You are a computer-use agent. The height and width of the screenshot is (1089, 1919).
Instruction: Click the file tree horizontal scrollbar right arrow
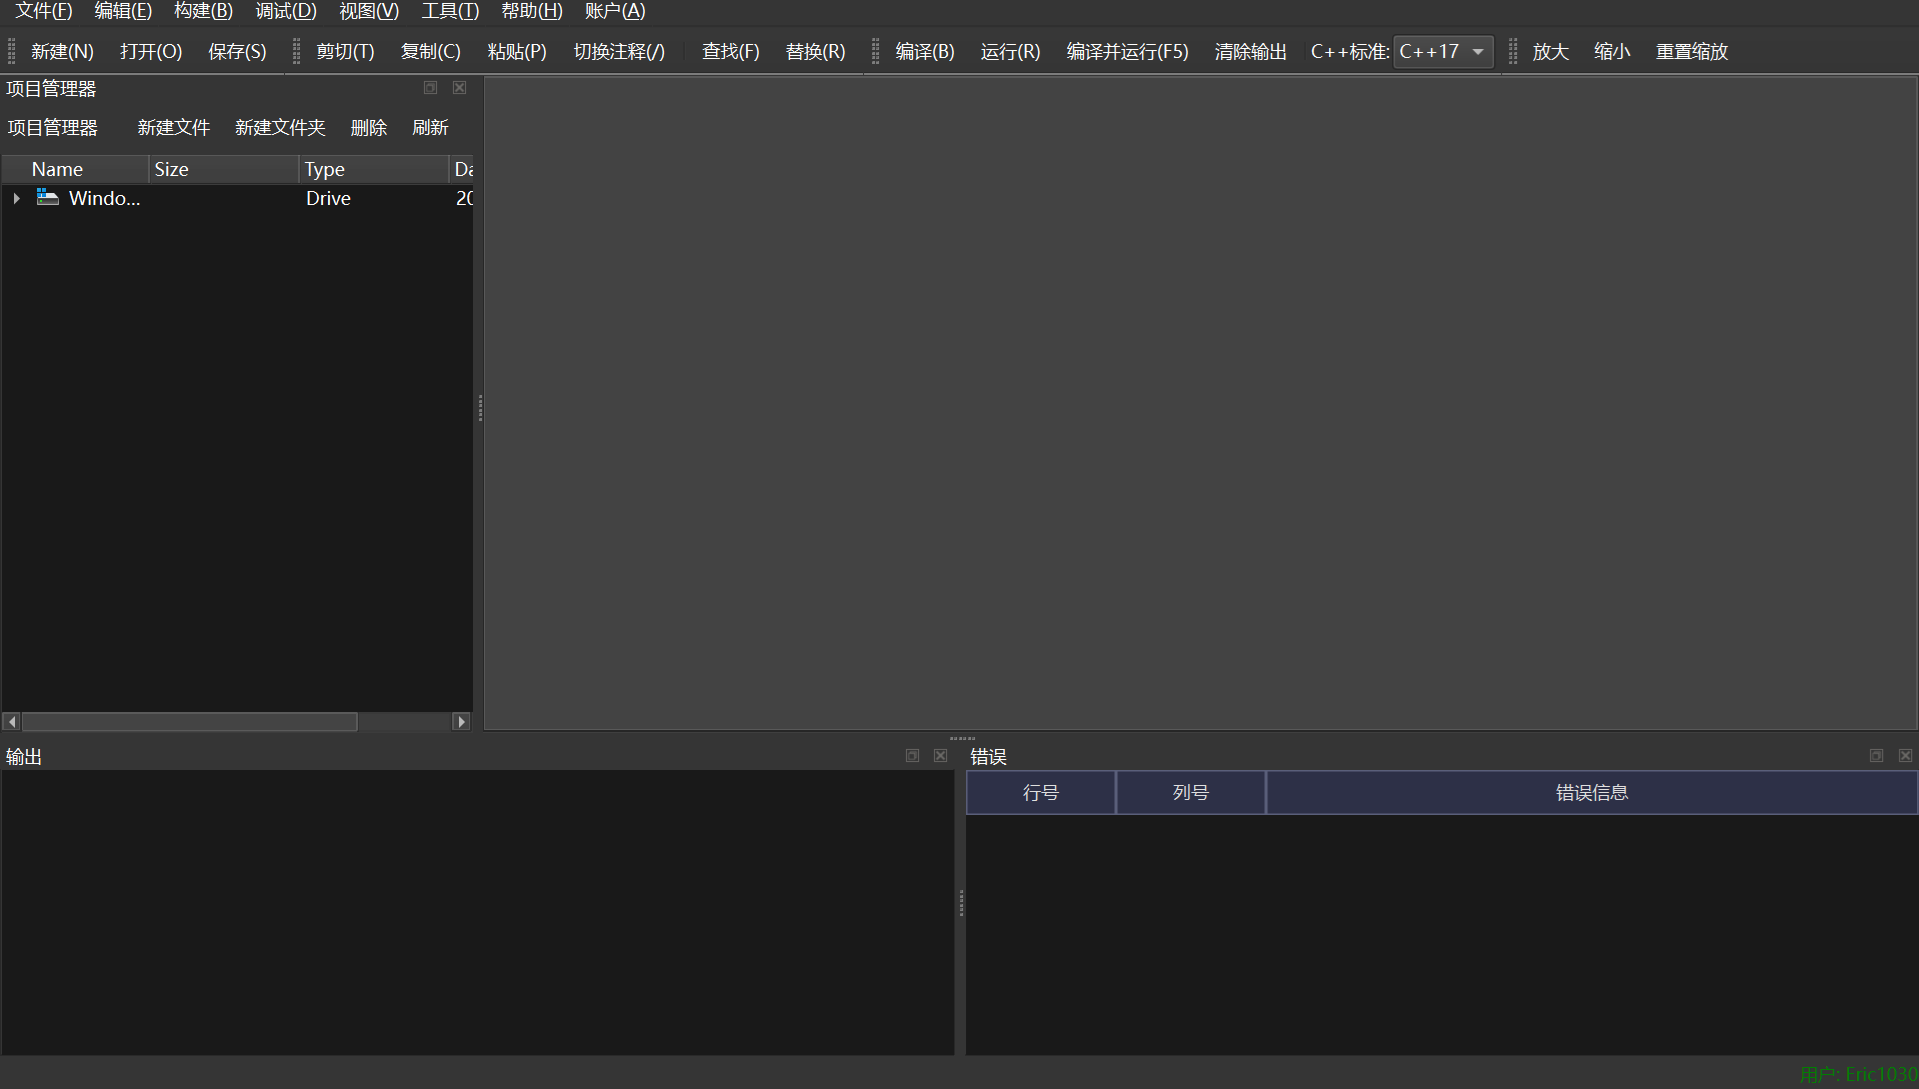(x=461, y=722)
